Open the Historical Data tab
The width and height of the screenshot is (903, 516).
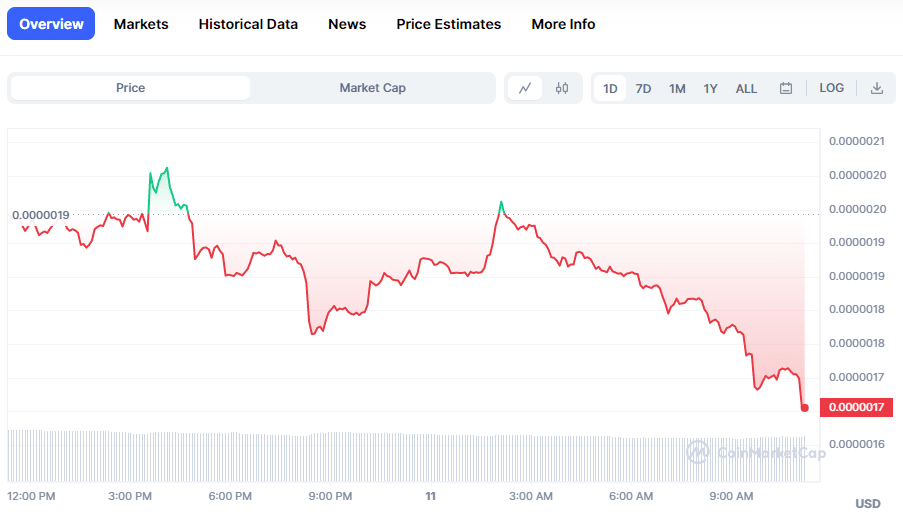click(x=248, y=24)
